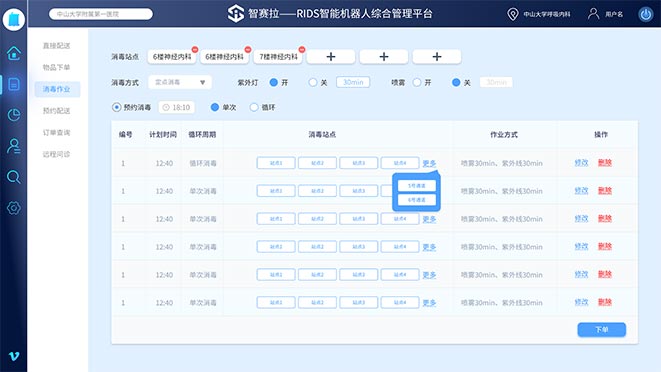The height and width of the screenshot is (372, 661).
Task: Go to the 订单查询 menu item
Action: (x=56, y=132)
